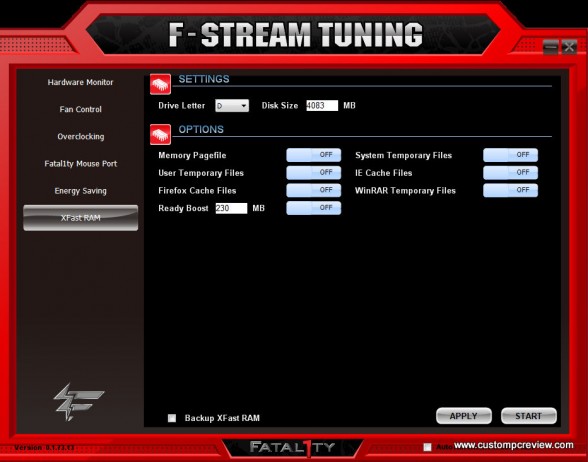The image size is (588, 462).
Task: Click the Options section chip icon
Action: tap(160, 135)
